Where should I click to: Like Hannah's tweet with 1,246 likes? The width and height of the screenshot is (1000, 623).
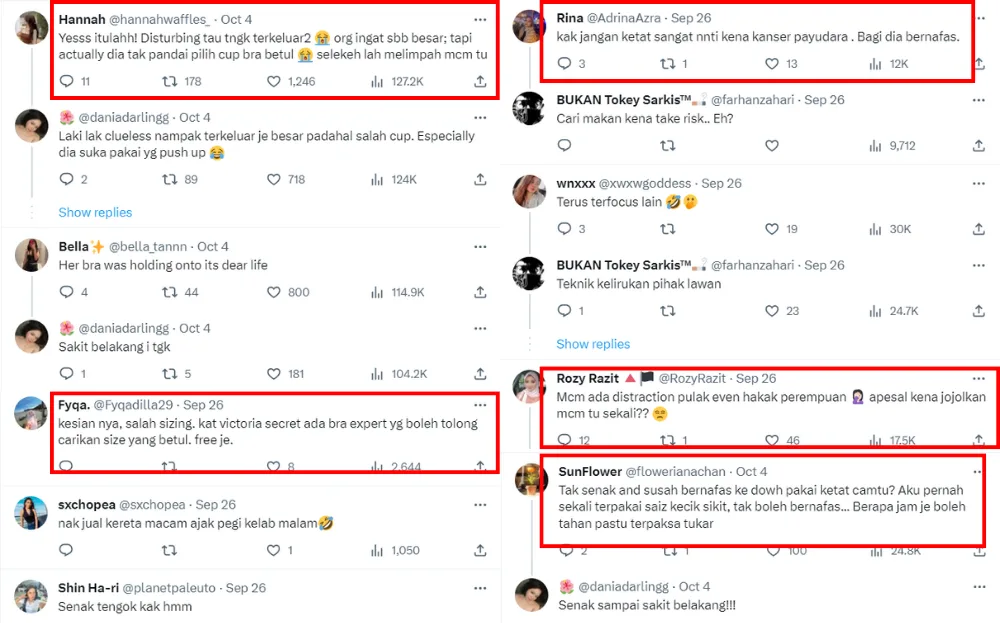click(274, 81)
